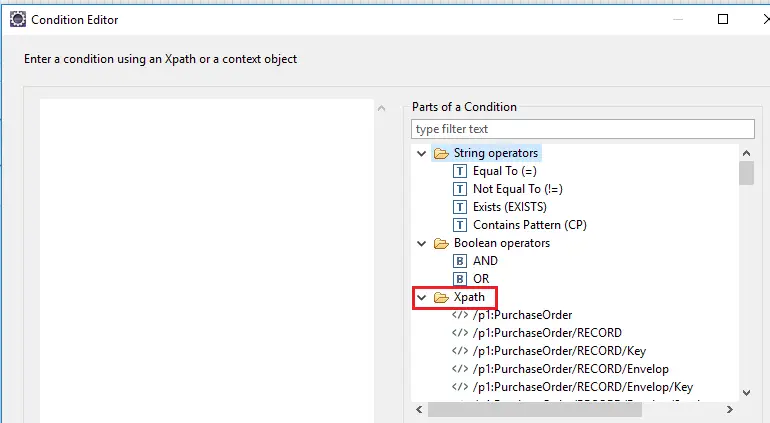Click the type filter text field

pos(583,129)
